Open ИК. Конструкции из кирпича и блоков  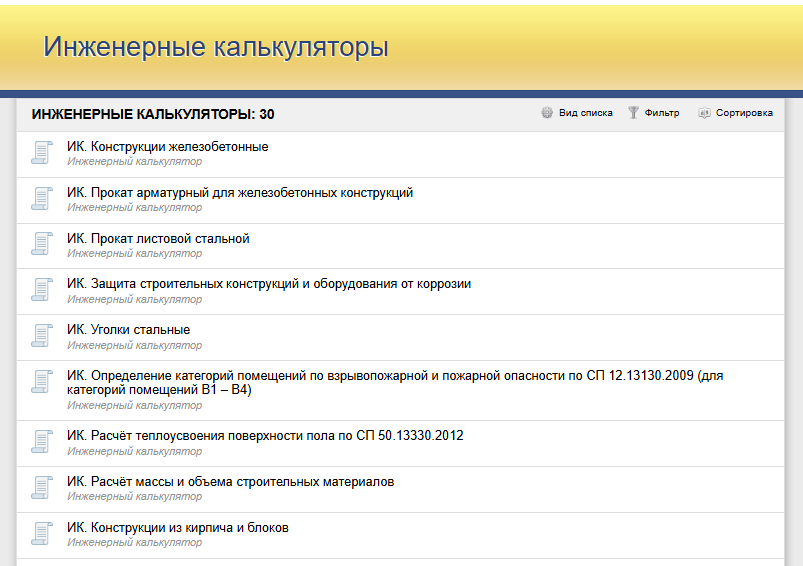coord(178,528)
